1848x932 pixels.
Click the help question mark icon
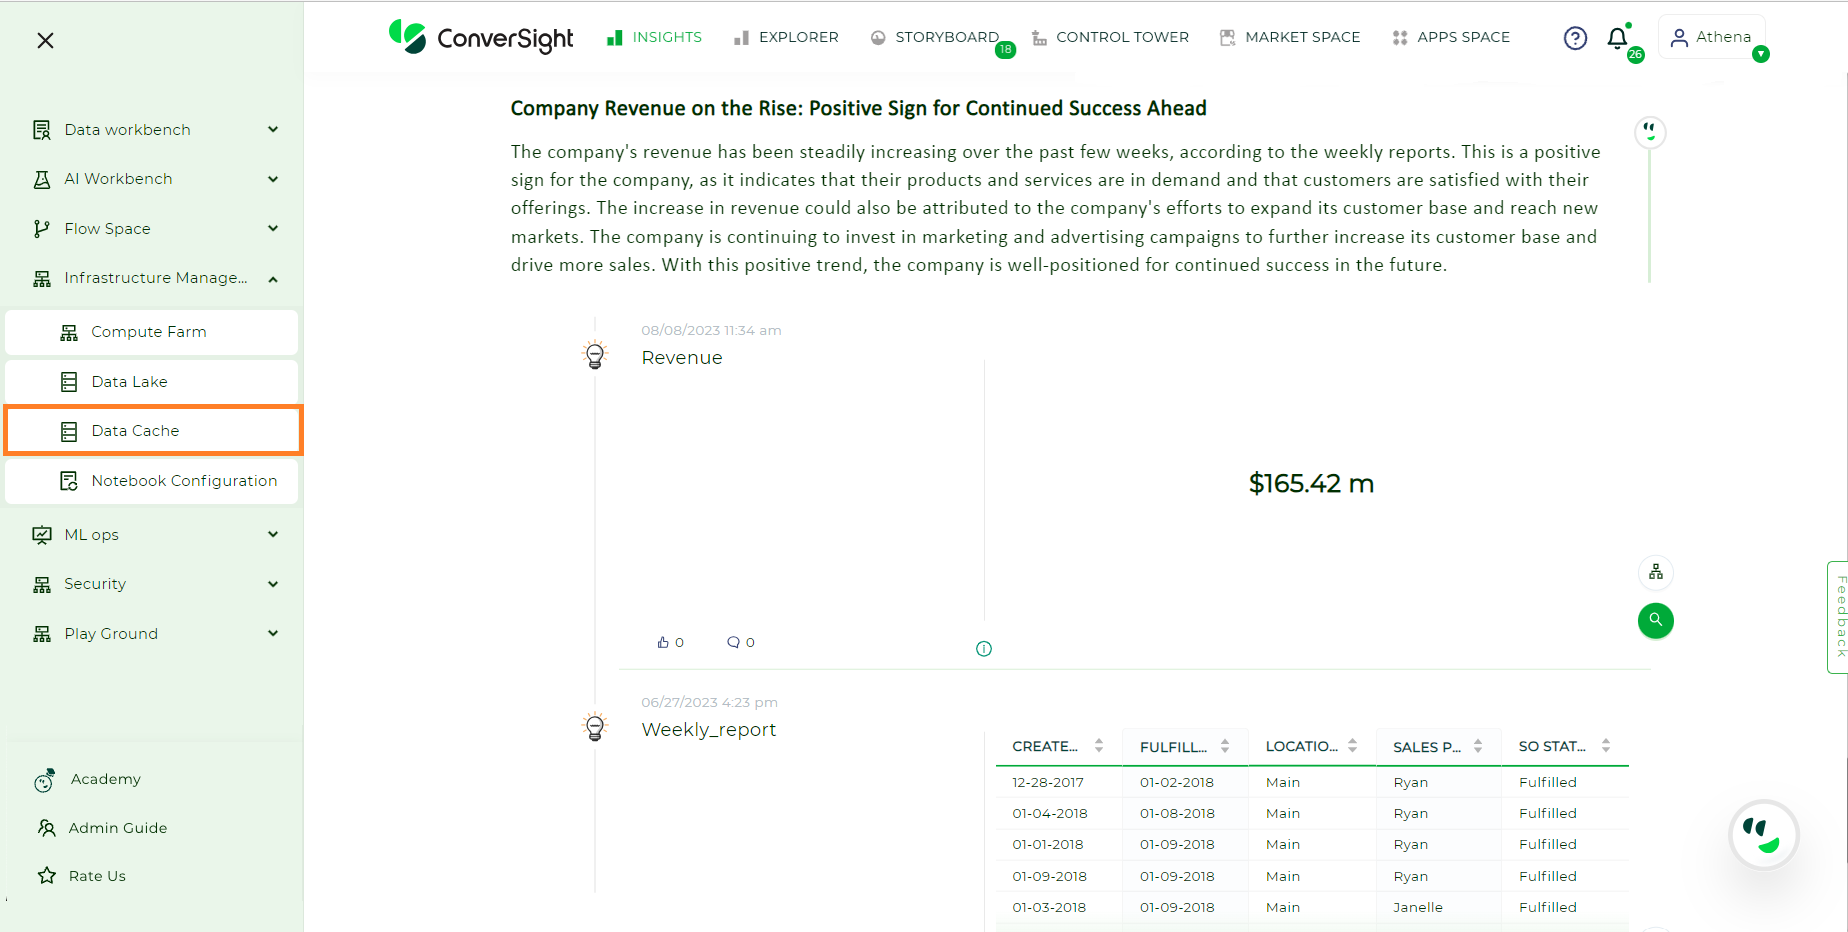(x=1575, y=38)
